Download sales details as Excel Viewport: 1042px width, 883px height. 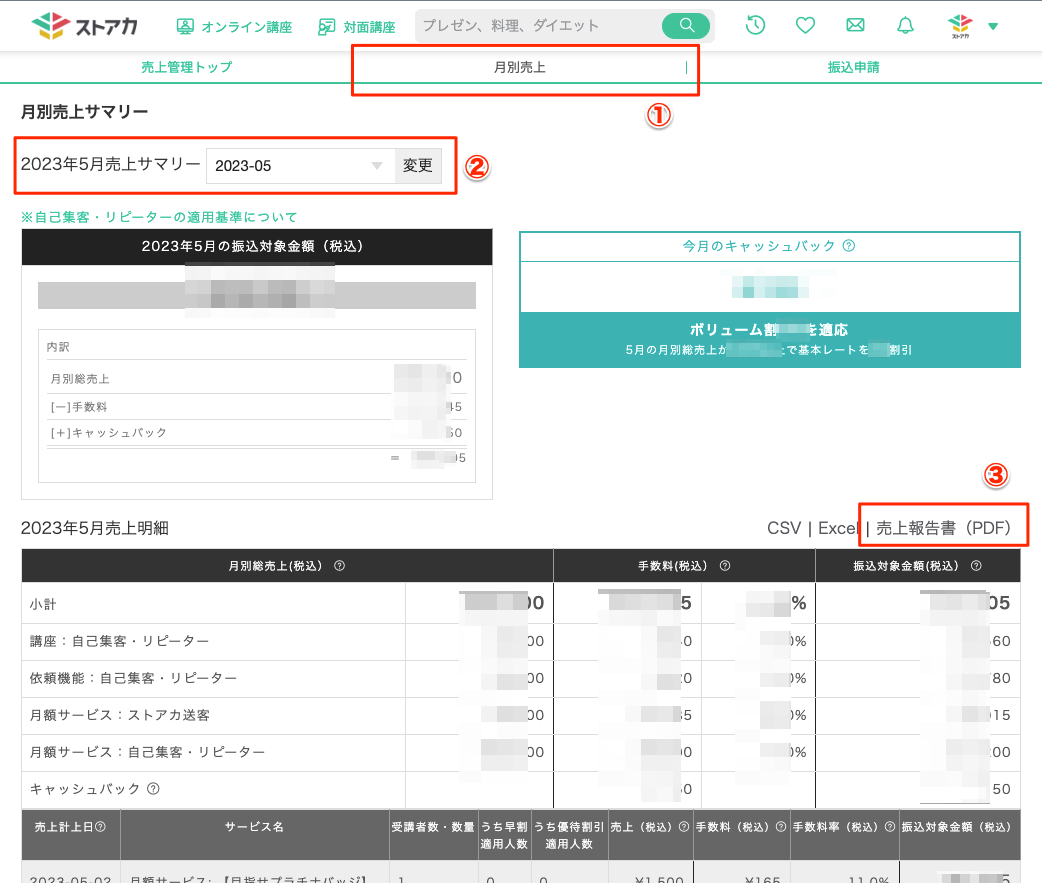(839, 528)
